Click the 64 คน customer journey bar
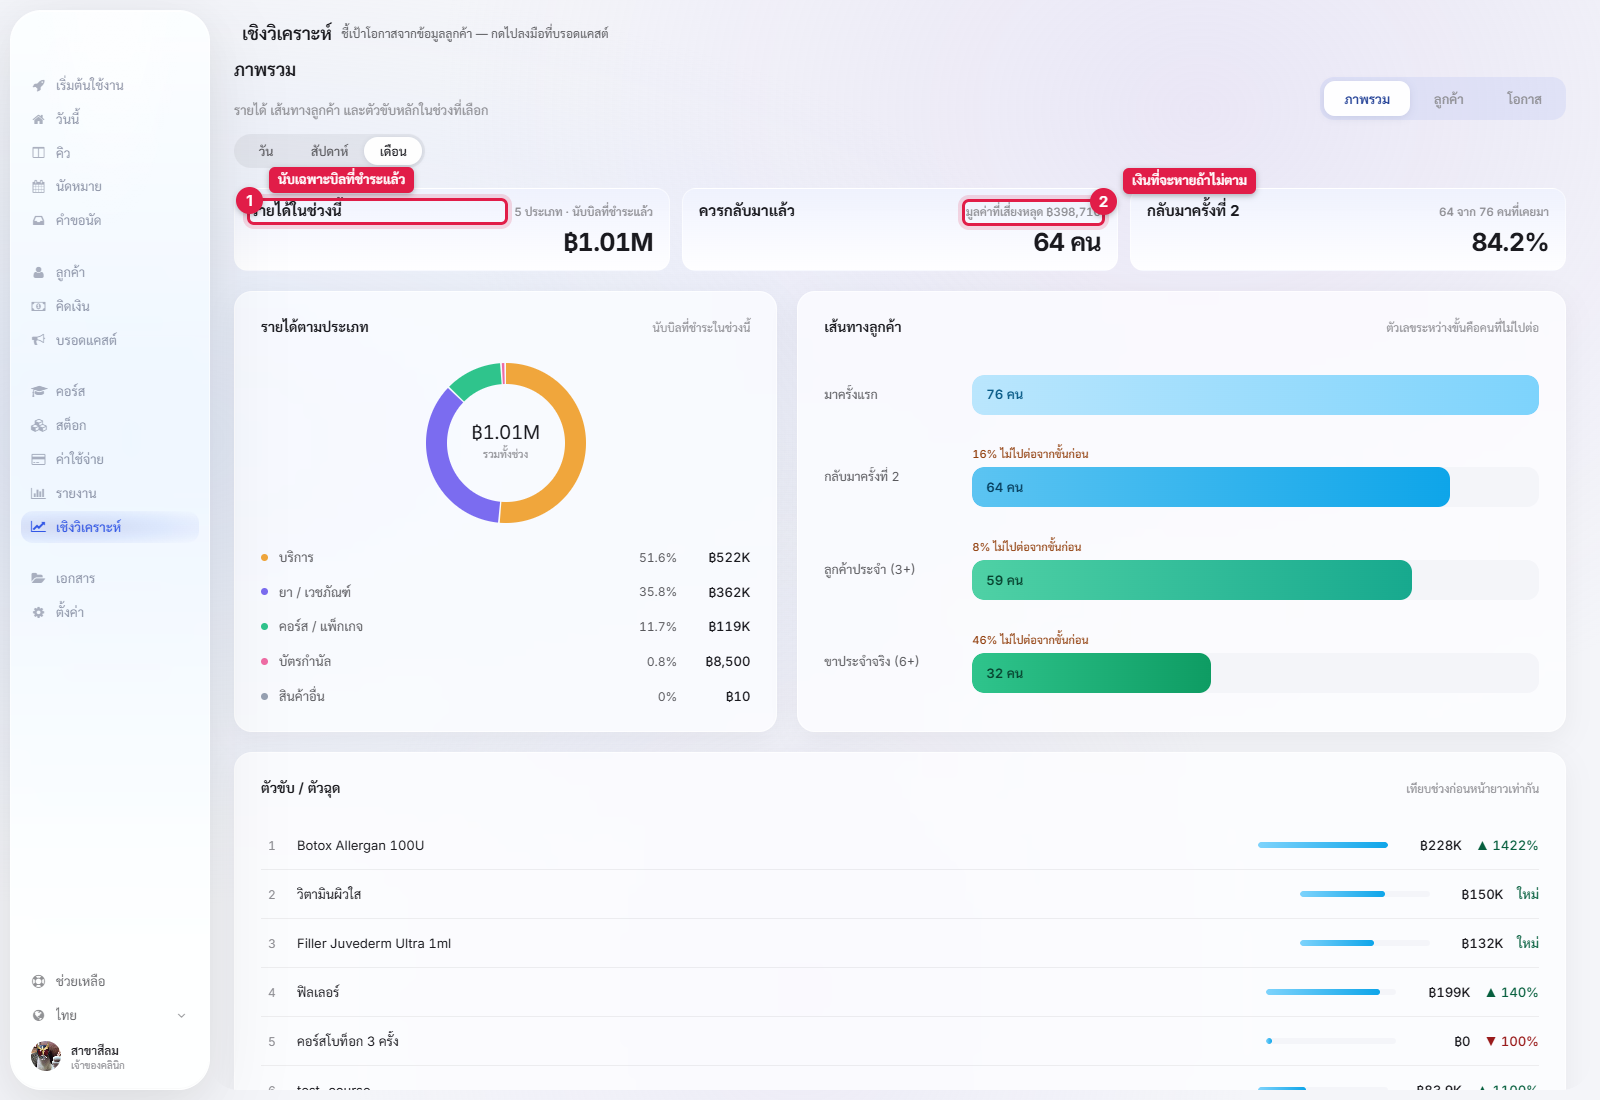The width and height of the screenshot is (1600, 1100). [x=1210, y=487]
